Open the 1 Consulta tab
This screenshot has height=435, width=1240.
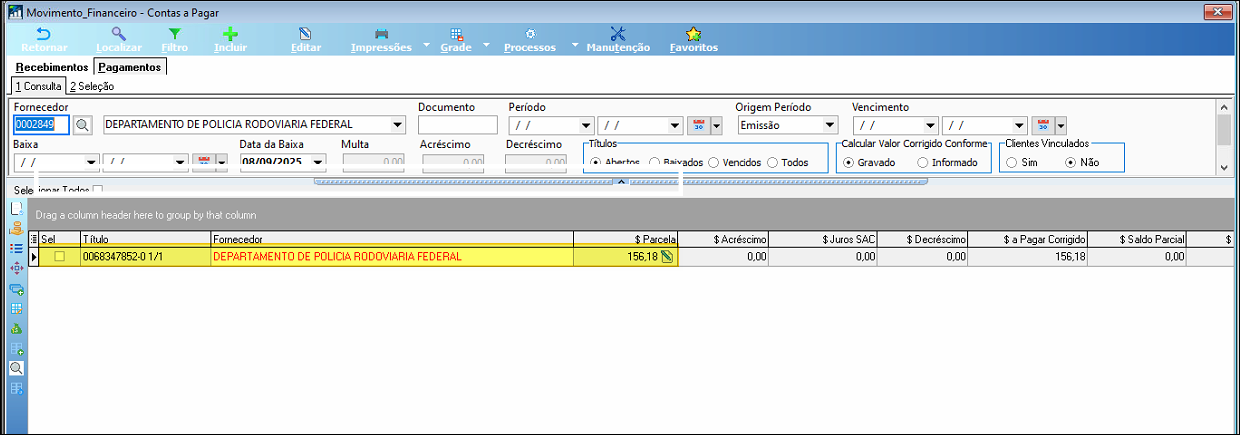click(38, 86)
